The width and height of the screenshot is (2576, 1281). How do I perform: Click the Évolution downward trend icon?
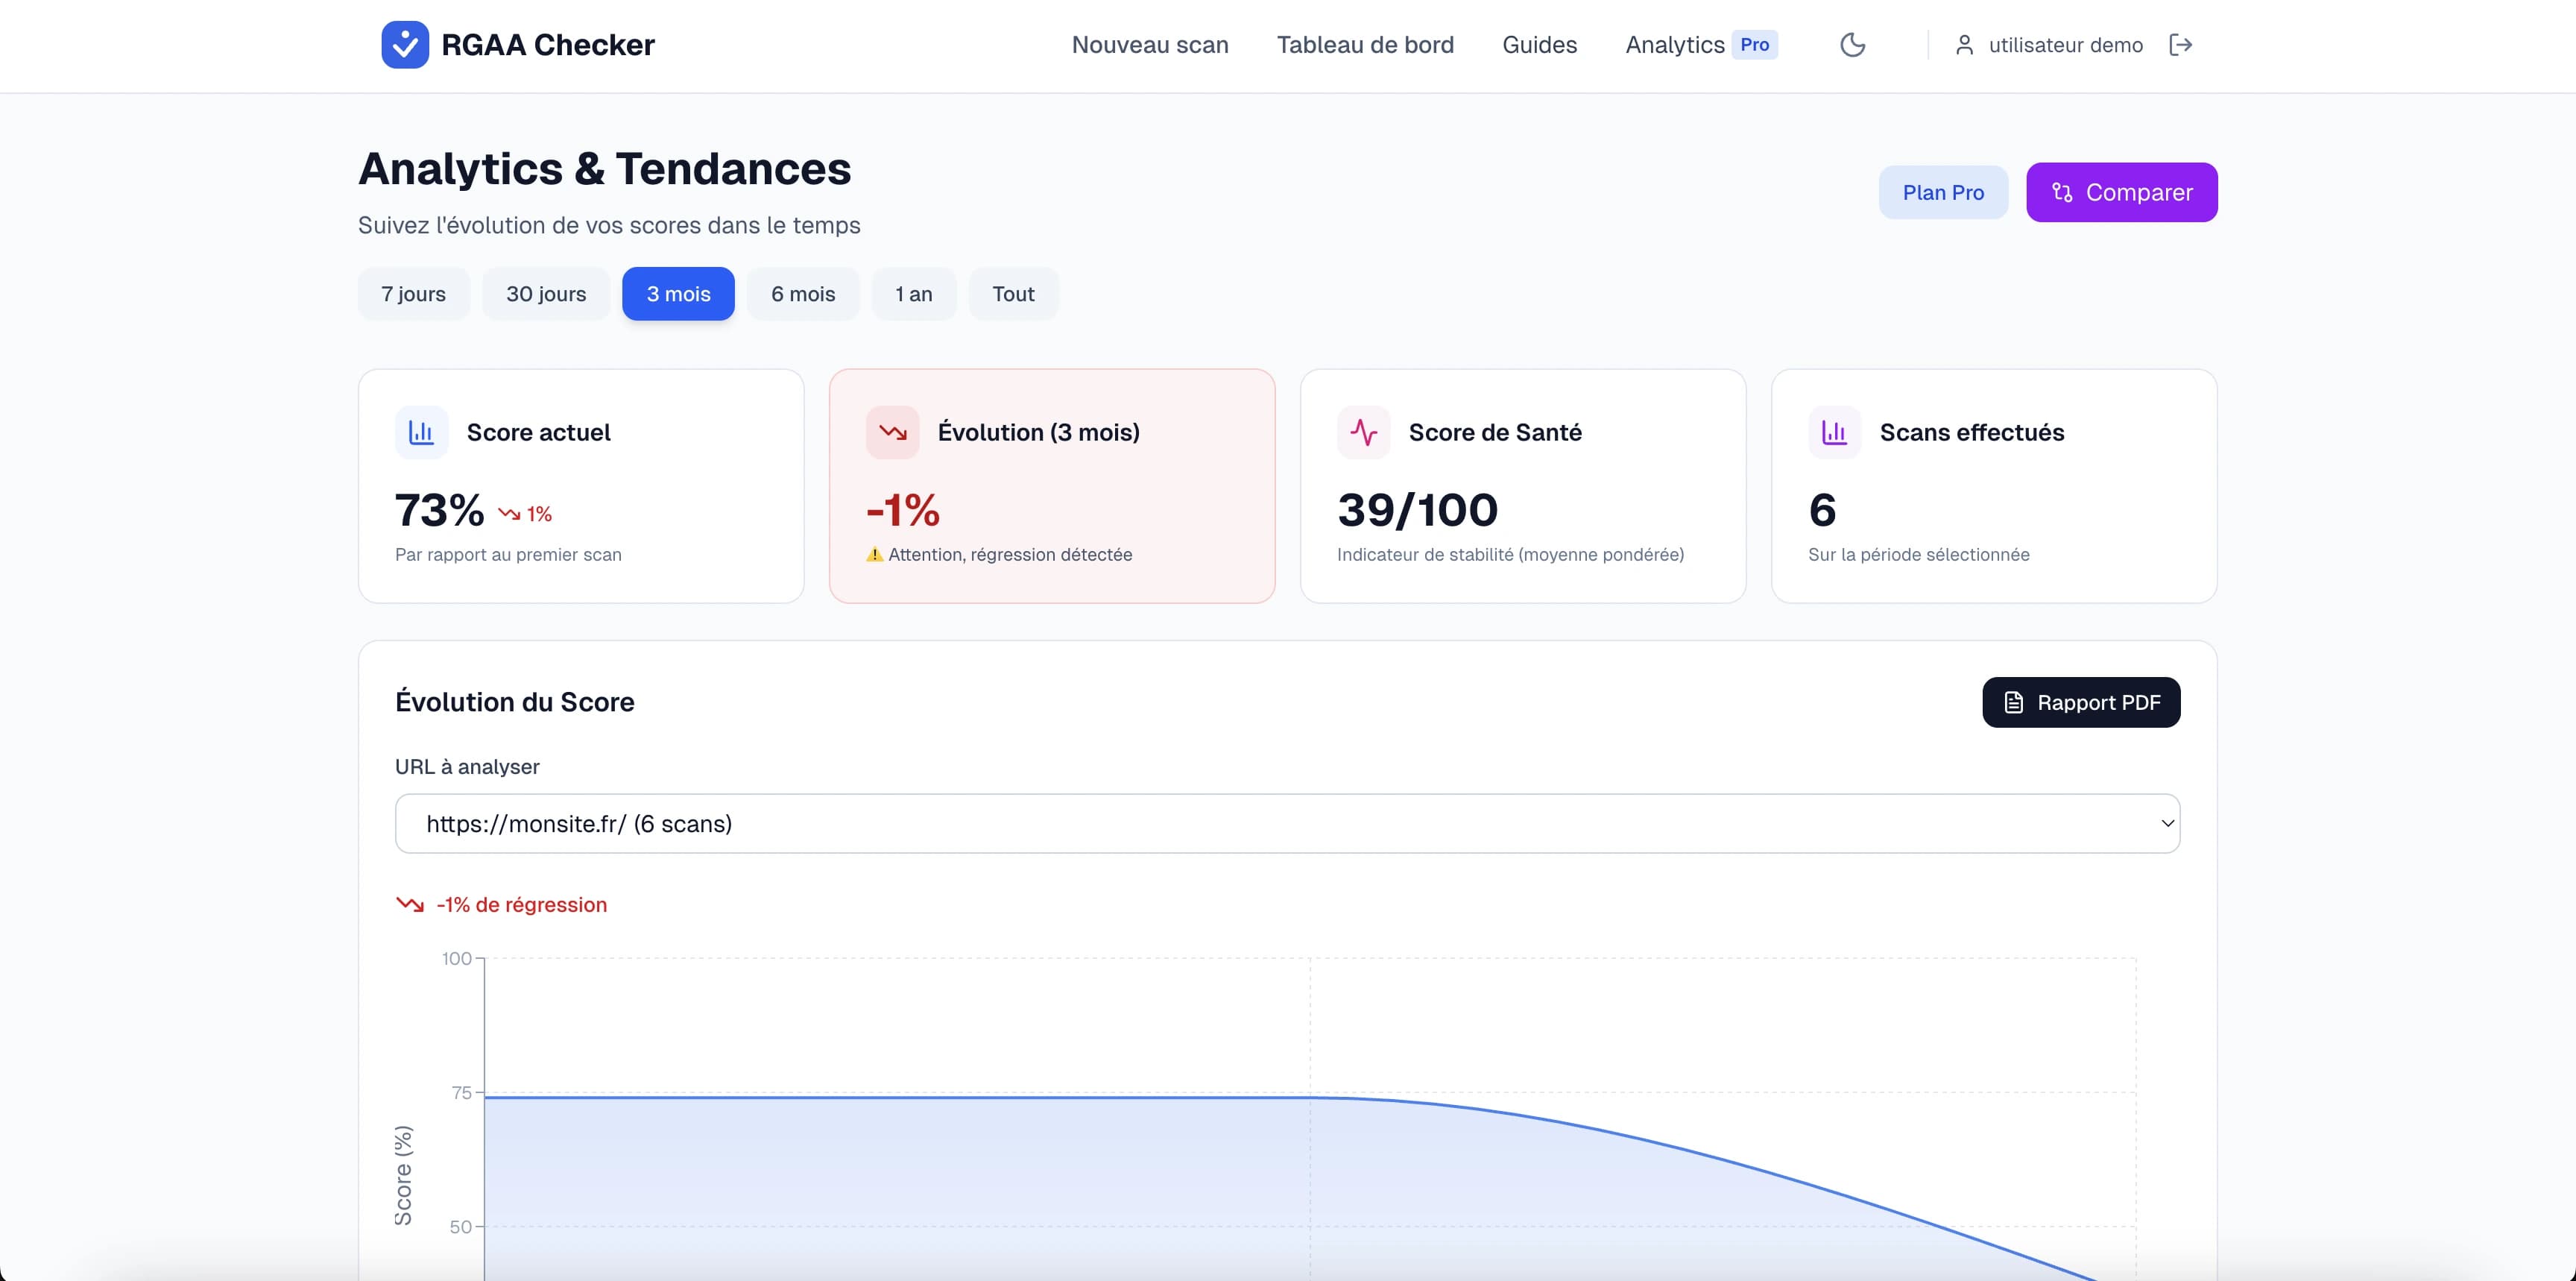coord(892,432)
